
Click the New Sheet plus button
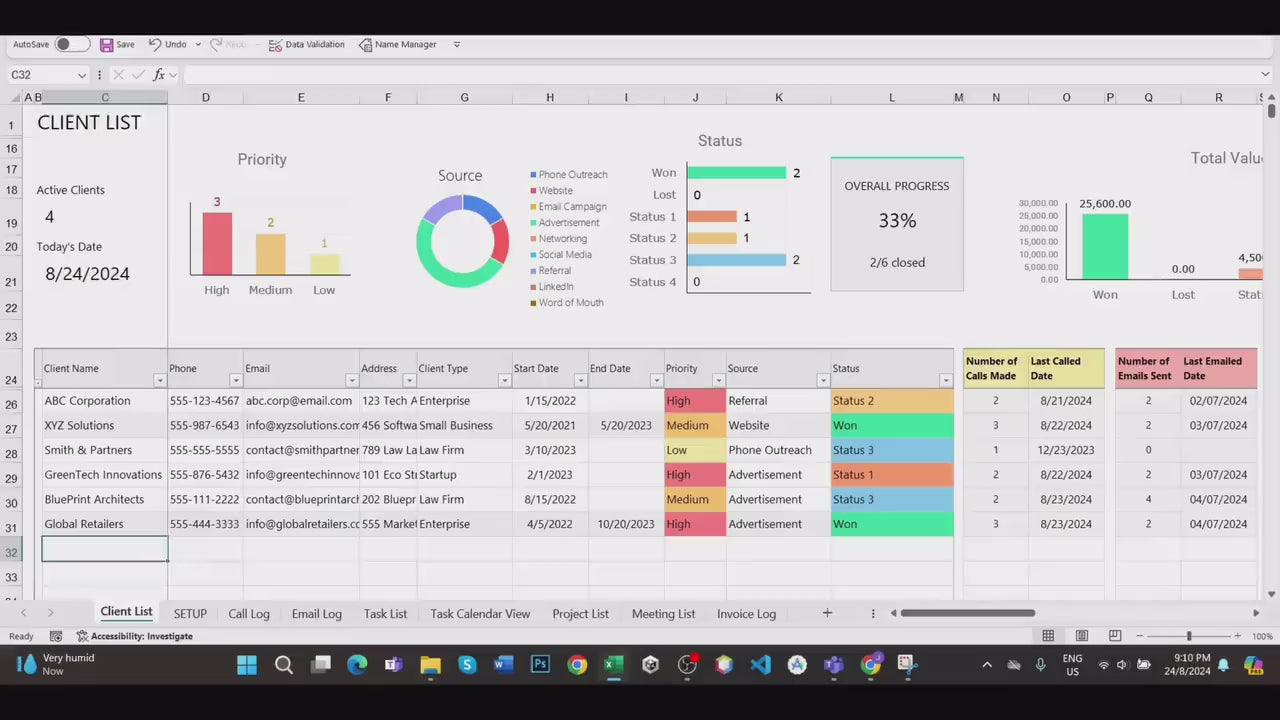827,613
